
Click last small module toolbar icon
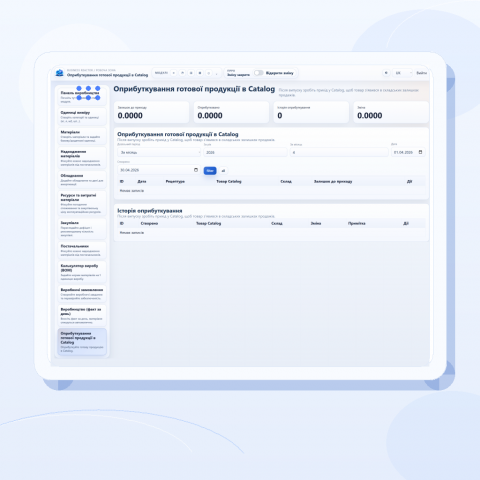[217, 73]
